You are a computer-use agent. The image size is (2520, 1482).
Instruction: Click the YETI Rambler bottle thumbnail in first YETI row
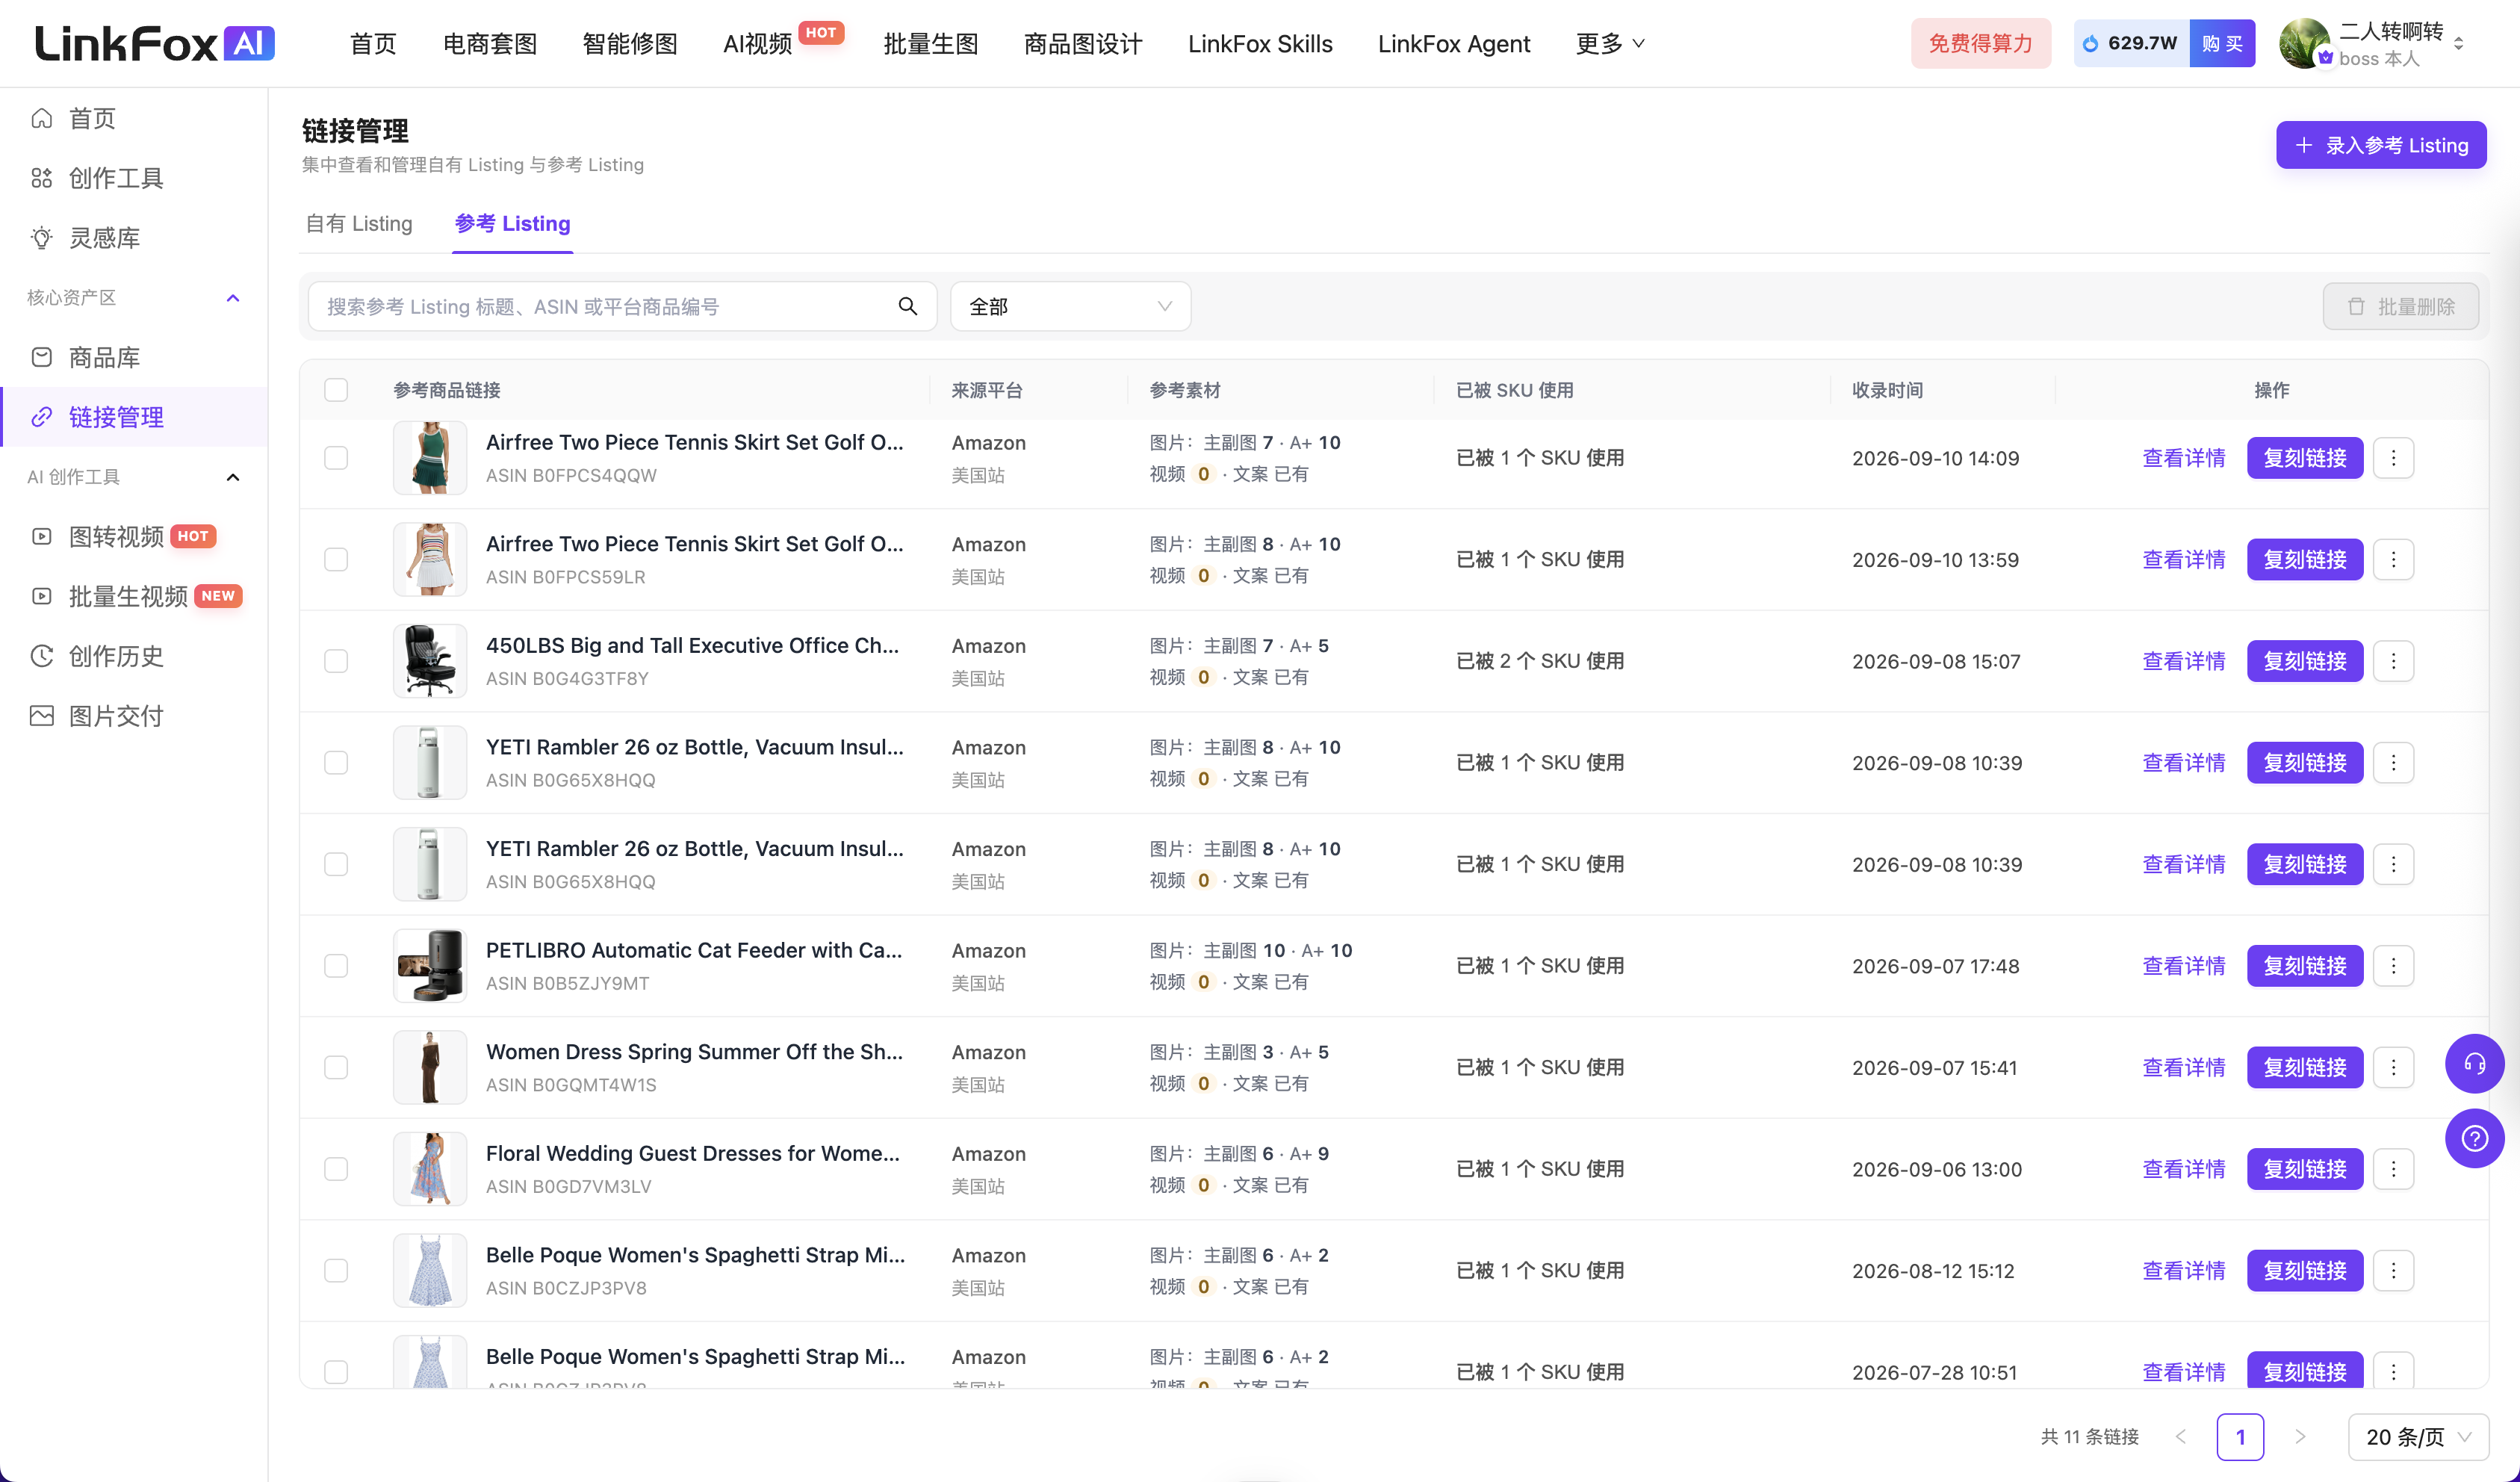430,763
